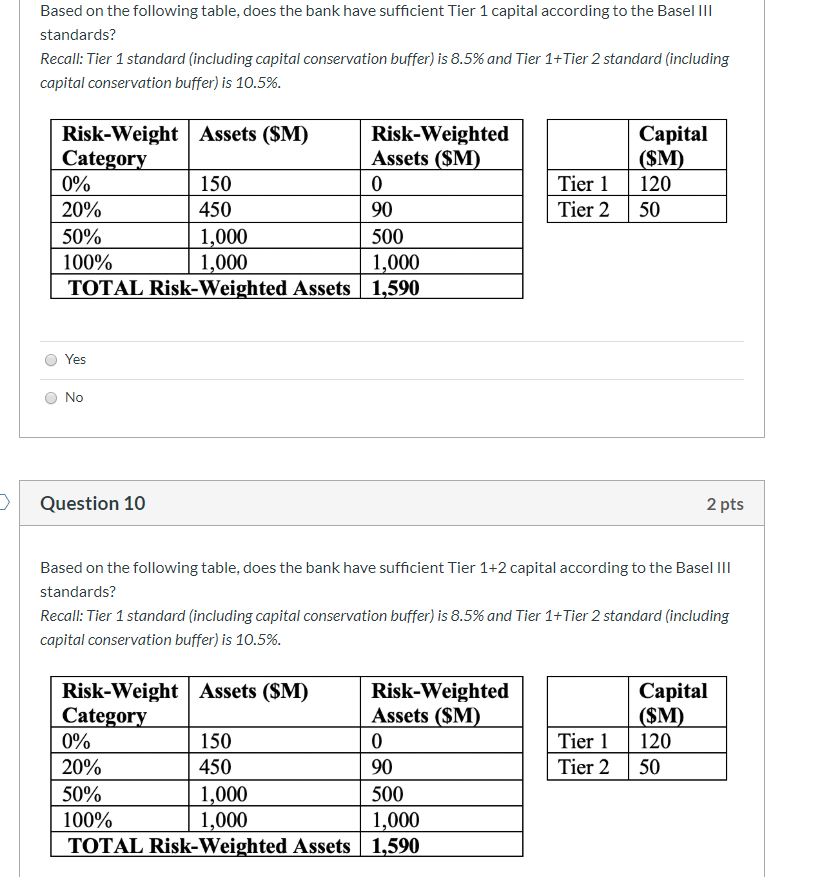
Task: Click the 500 risk-weighted assets value
Action: 386,236
